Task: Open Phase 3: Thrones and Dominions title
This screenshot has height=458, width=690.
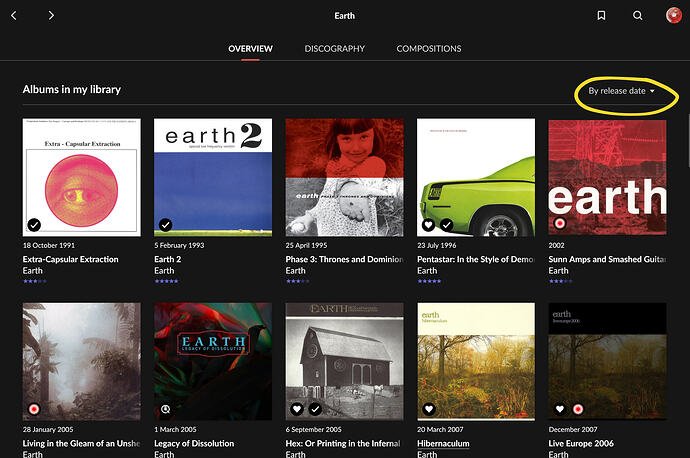Action: coord(345,260)
